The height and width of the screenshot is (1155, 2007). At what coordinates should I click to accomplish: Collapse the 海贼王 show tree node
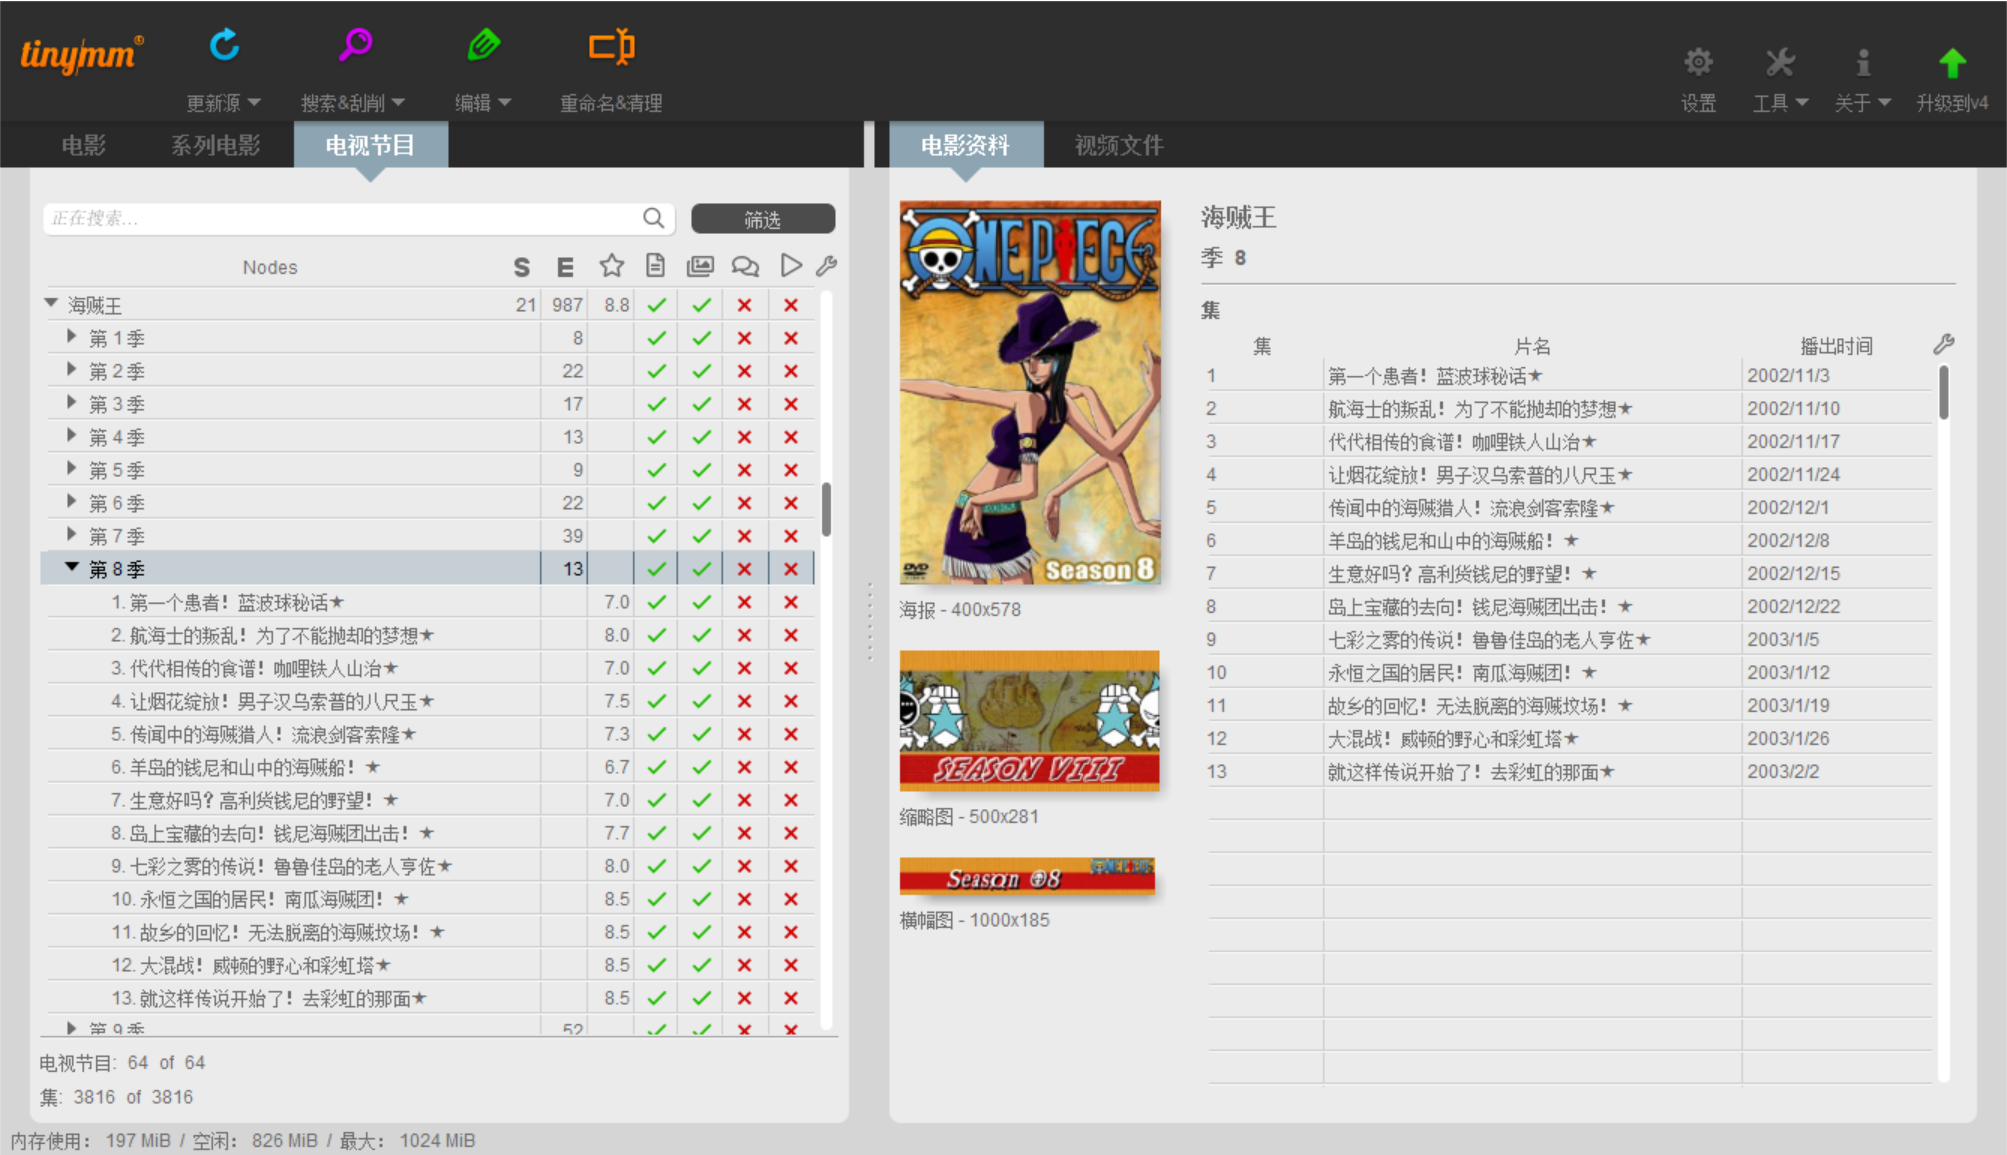[x=51, y=302]
